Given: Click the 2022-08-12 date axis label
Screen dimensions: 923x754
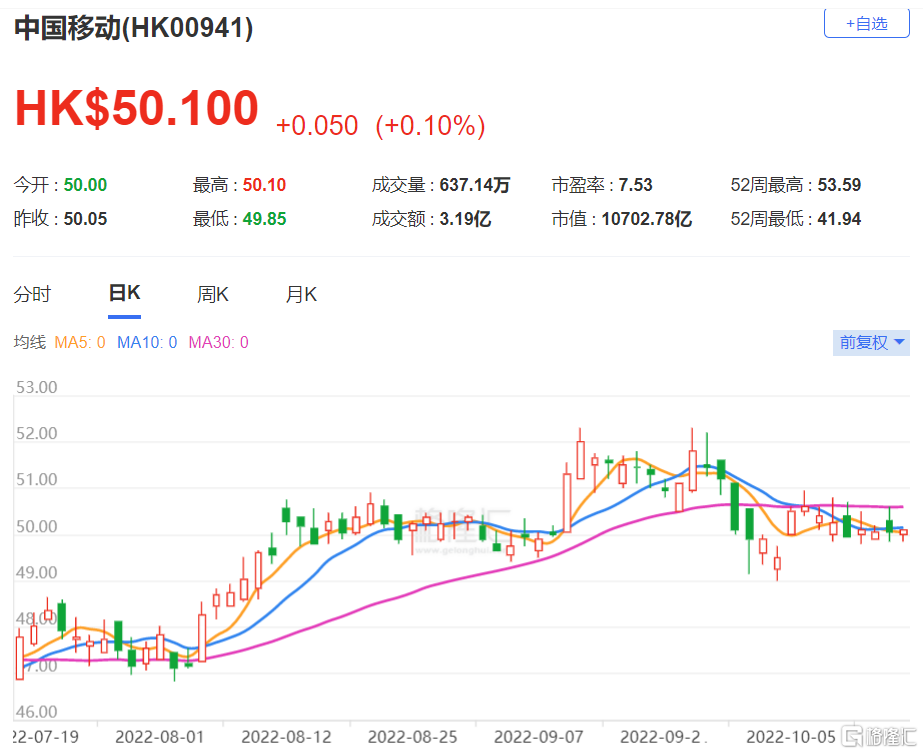Looking at the screenshot, I should pos(286,737).
